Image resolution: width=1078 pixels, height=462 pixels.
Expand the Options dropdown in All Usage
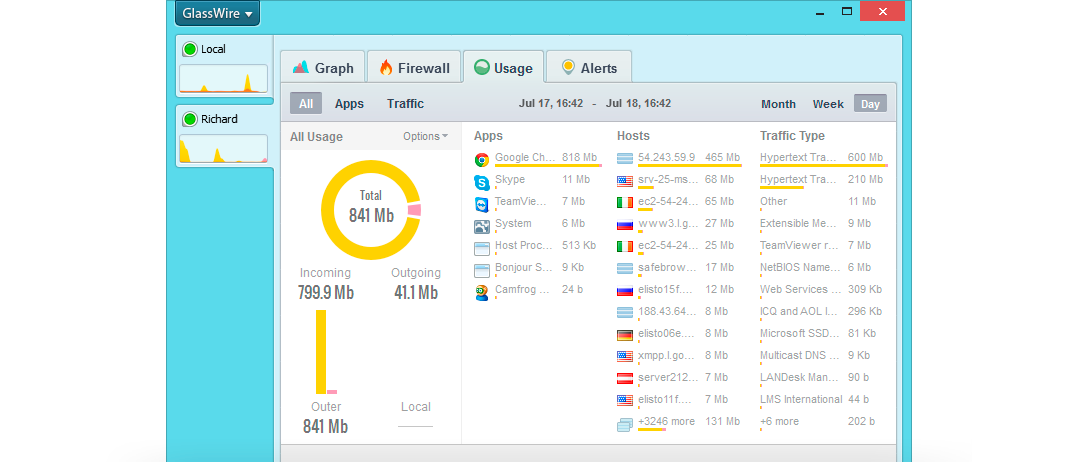tap(425, 136)
